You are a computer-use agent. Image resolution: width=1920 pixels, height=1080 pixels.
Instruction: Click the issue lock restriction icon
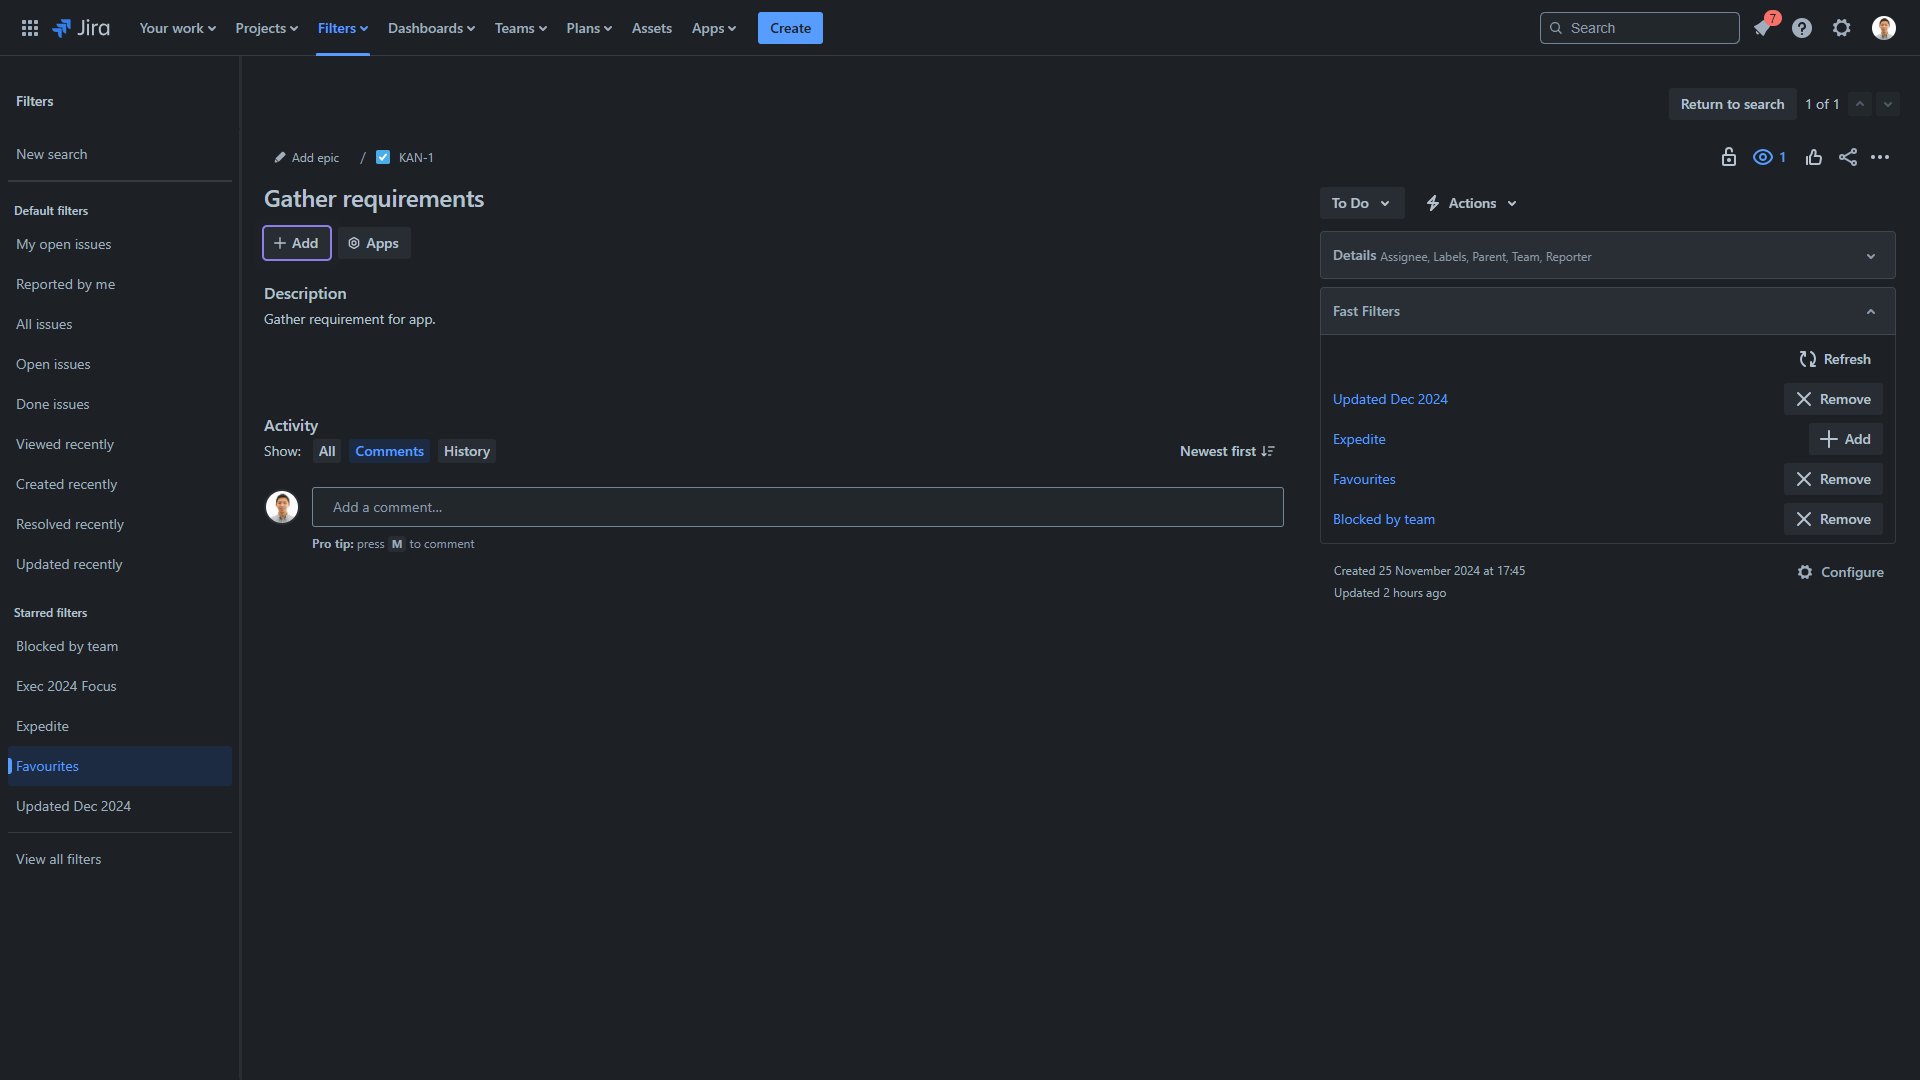[x=1728, y=157]
